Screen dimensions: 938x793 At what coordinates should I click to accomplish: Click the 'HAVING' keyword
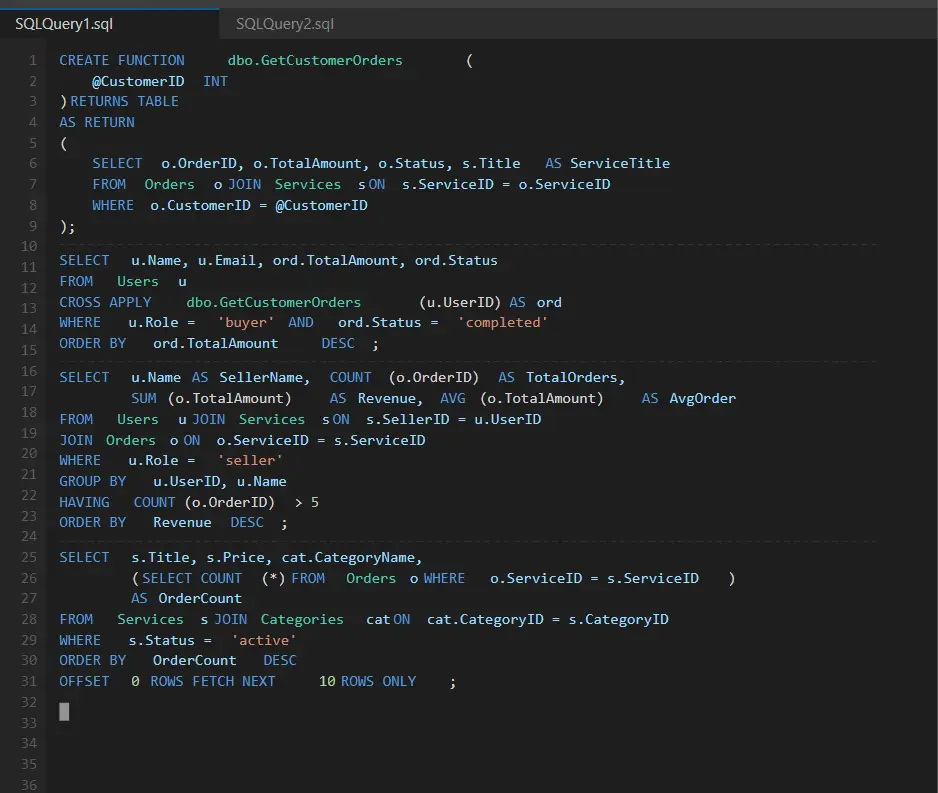pos(84,503)
